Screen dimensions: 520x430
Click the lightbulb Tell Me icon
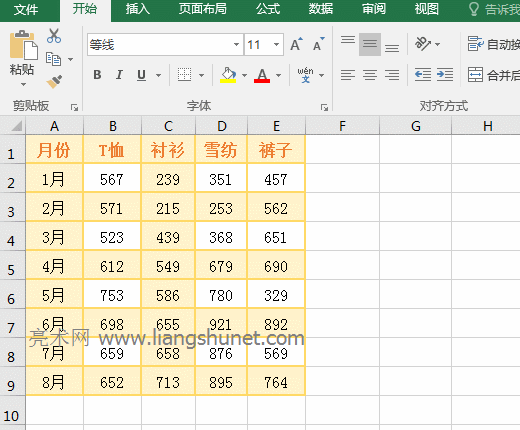(x=474, y=9)
